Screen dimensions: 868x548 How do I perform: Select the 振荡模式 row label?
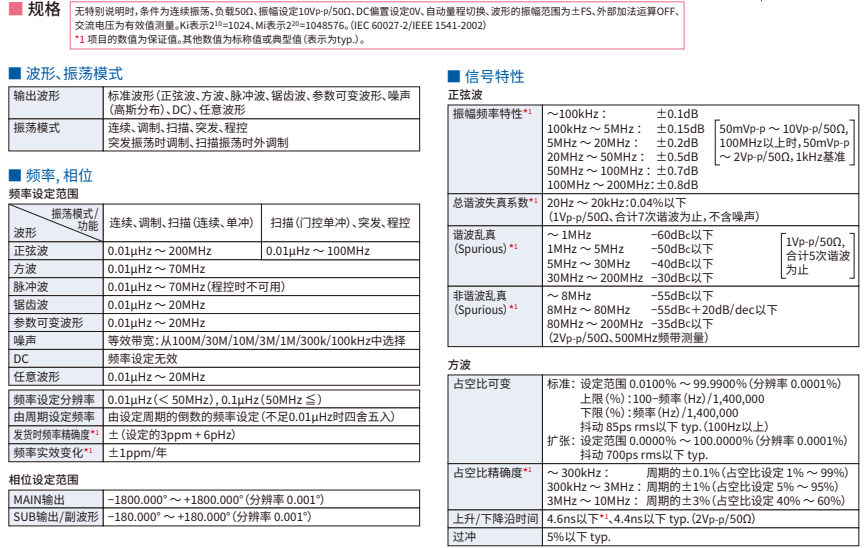coord(36,129)
